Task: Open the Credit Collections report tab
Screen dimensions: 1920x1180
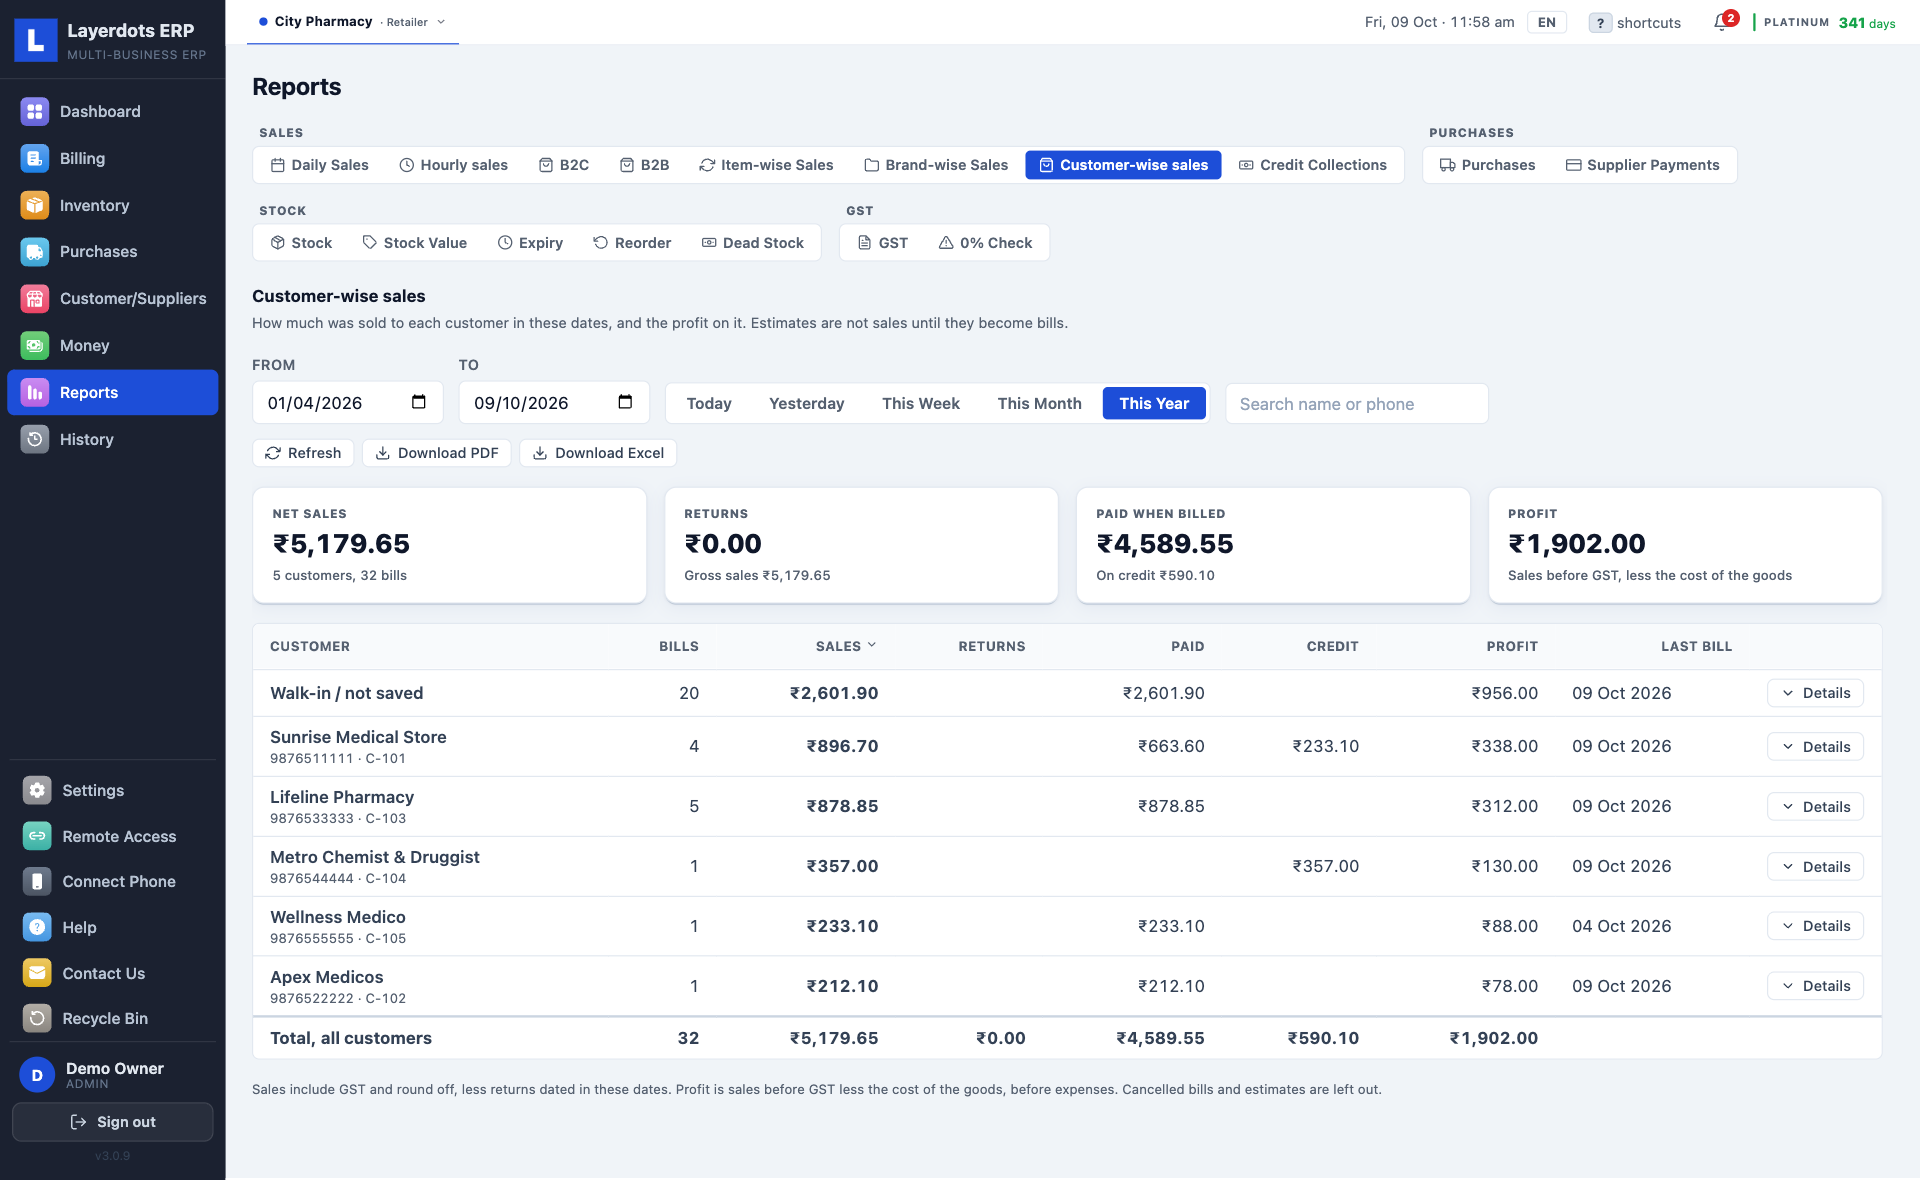Action: coord(1313,165)
